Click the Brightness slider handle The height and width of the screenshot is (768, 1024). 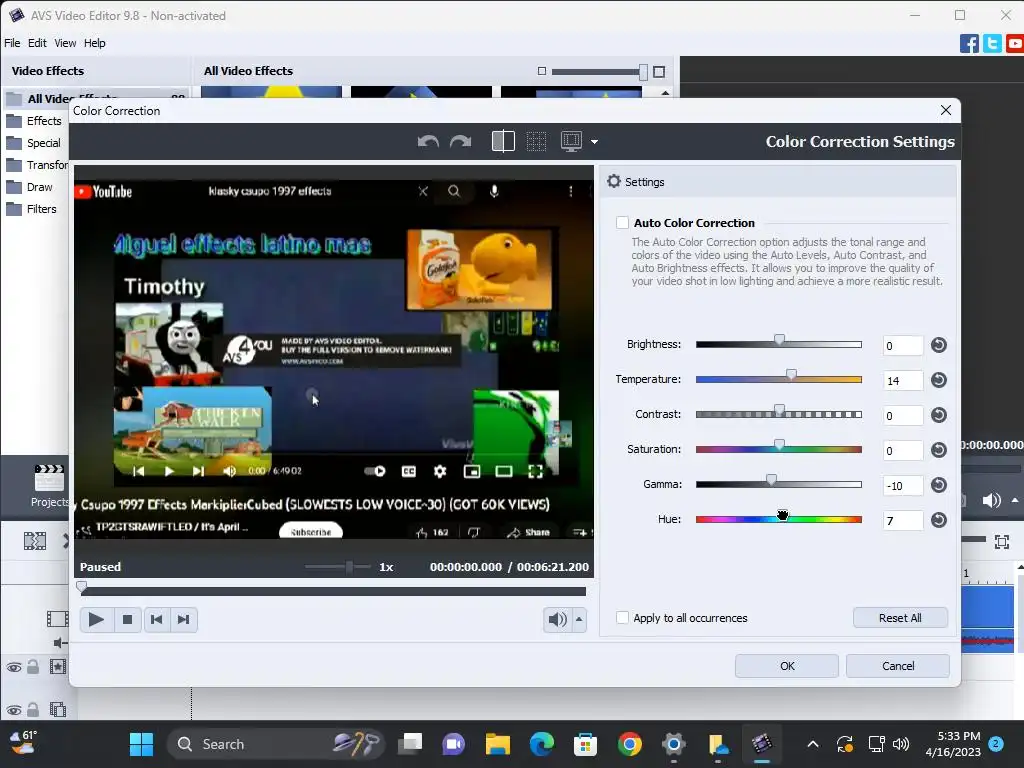[779, 340]
